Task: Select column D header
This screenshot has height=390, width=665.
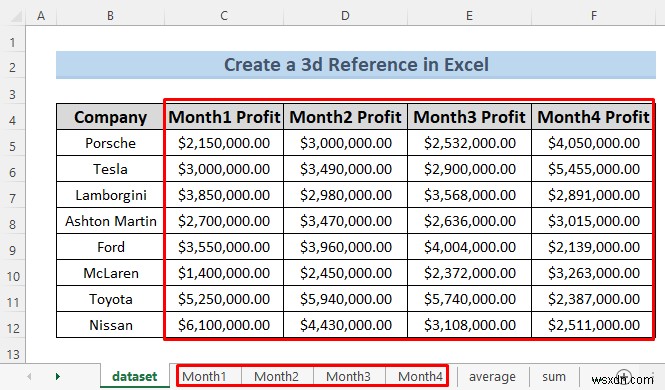Action: 346,16
